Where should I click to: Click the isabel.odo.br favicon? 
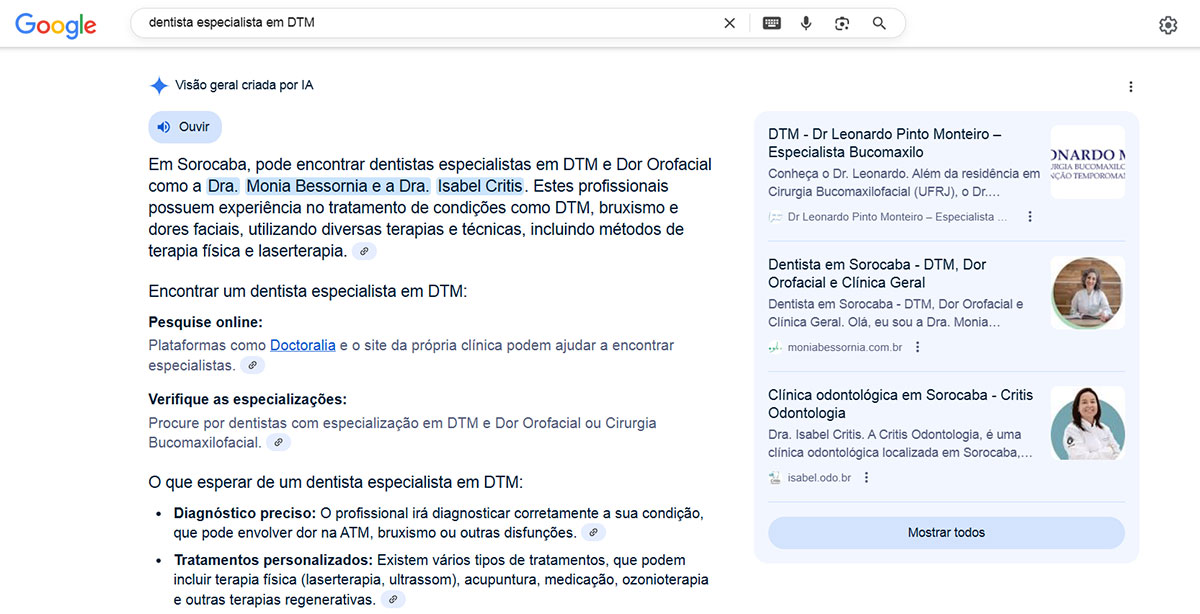(775, 478)
